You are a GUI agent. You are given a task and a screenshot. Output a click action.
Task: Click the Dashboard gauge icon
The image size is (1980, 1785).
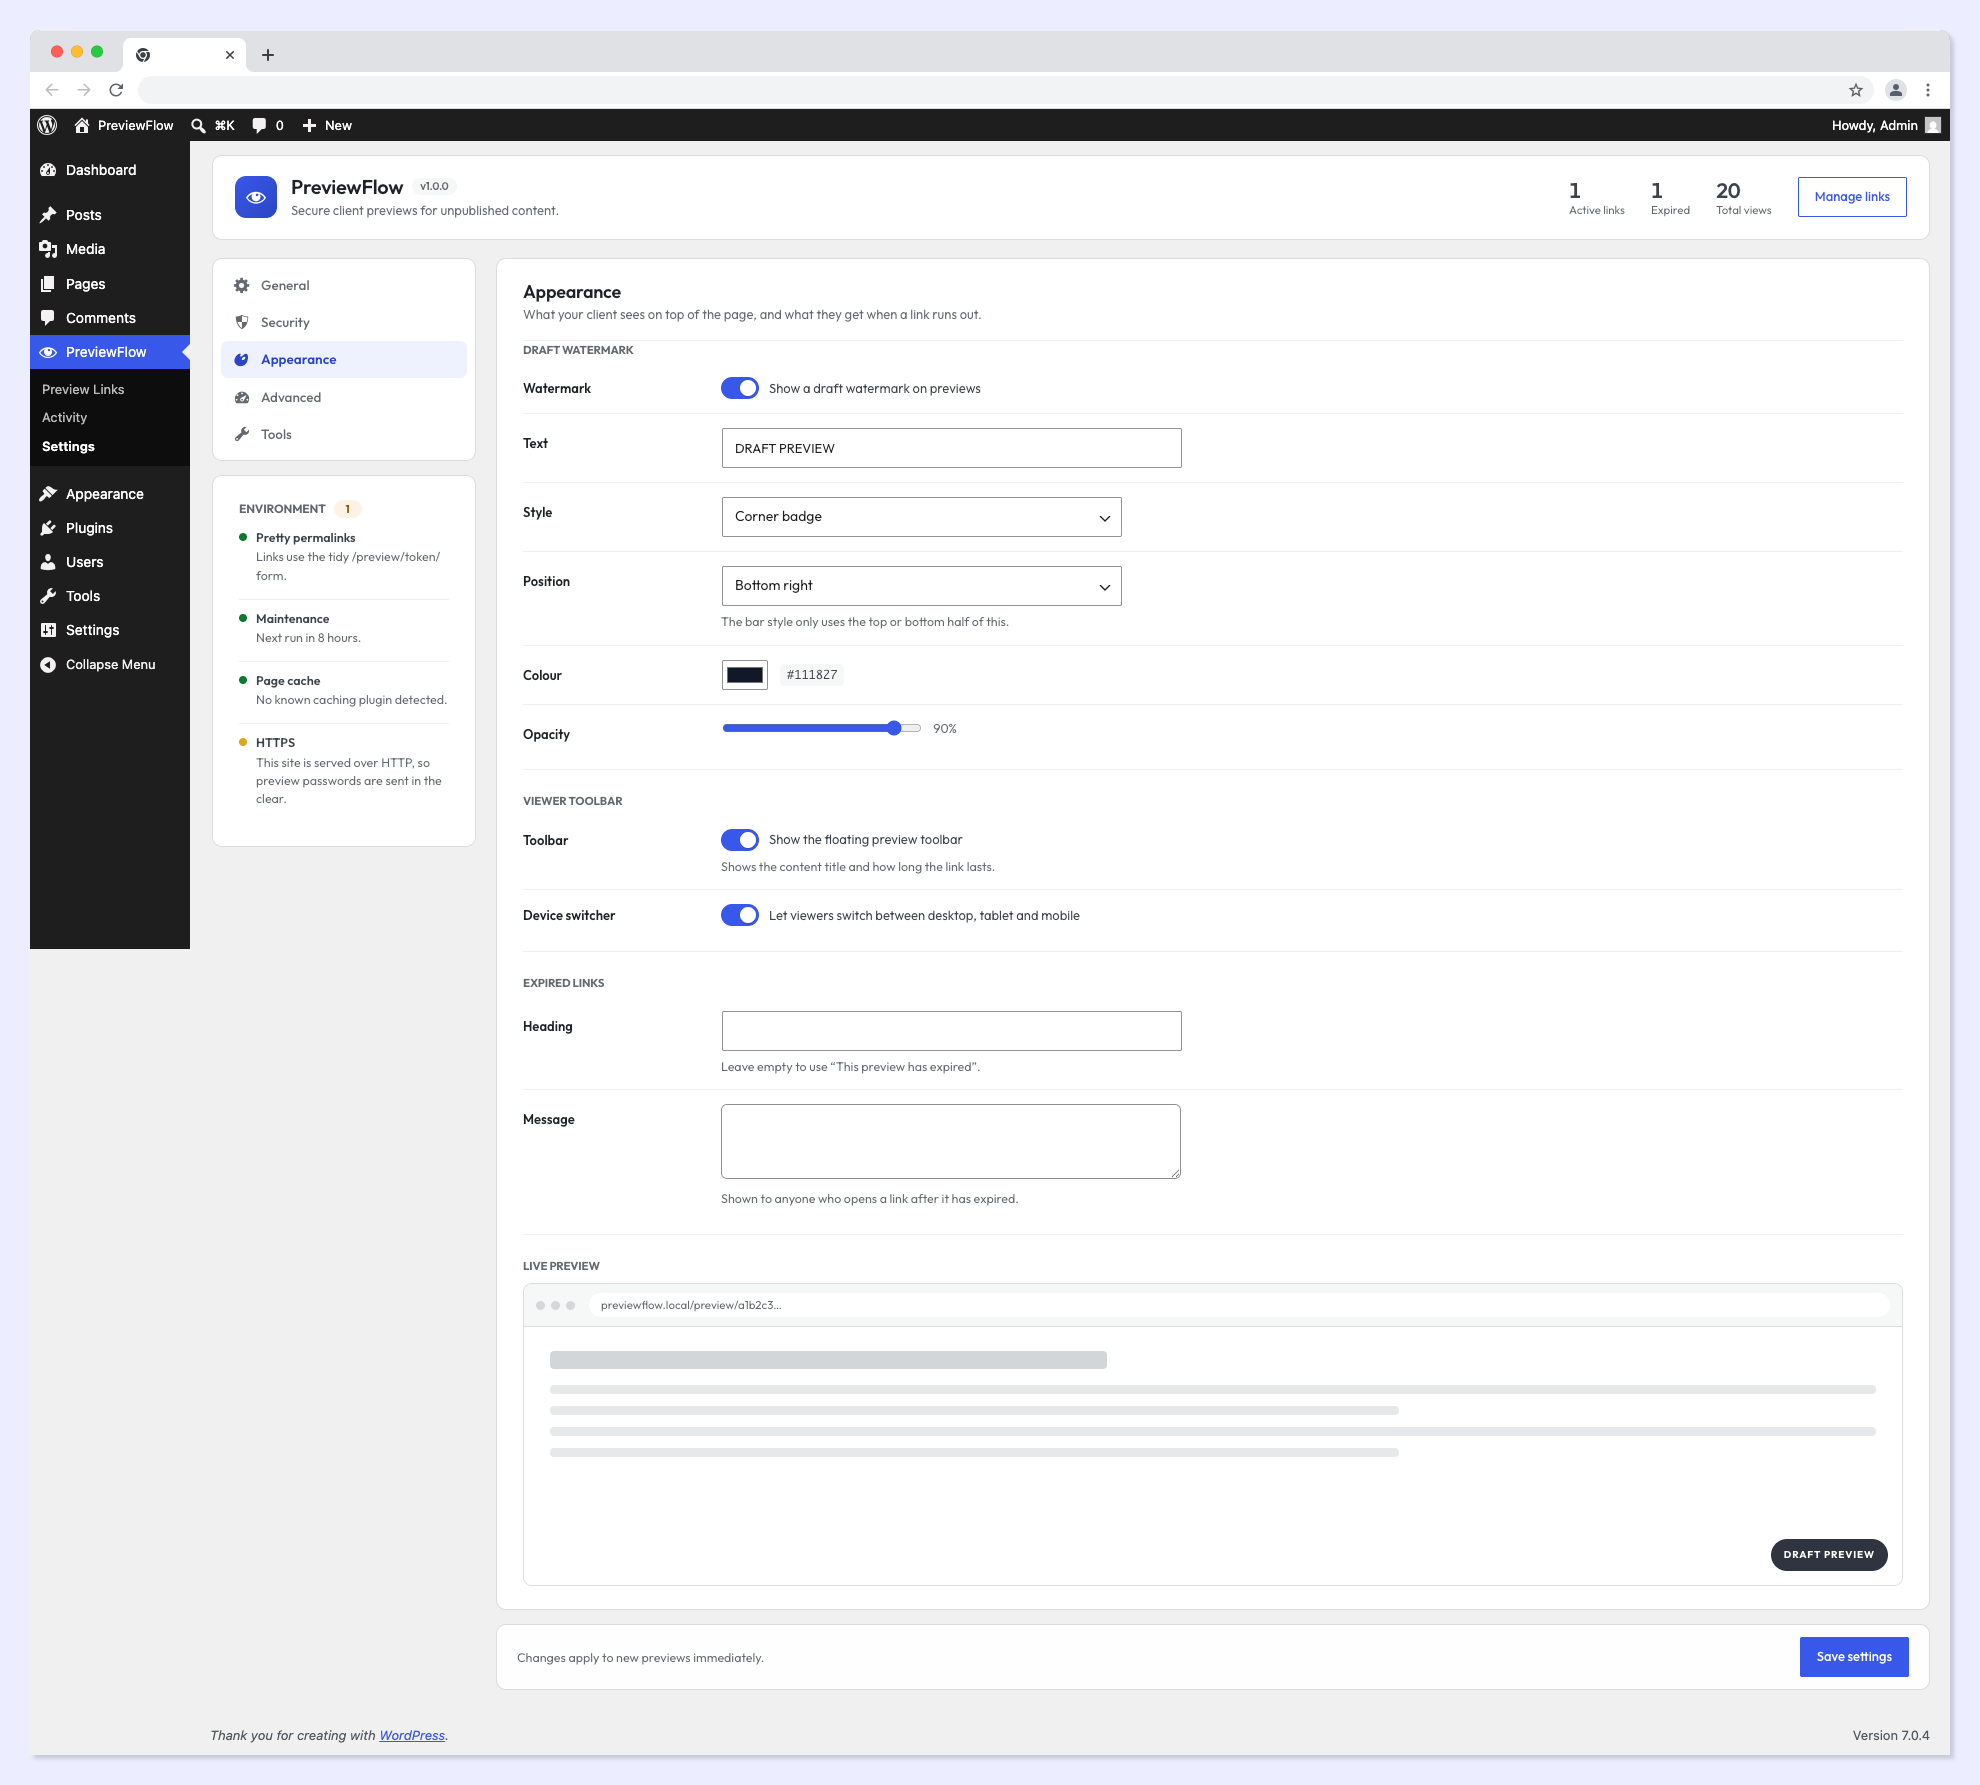[48, 170]
